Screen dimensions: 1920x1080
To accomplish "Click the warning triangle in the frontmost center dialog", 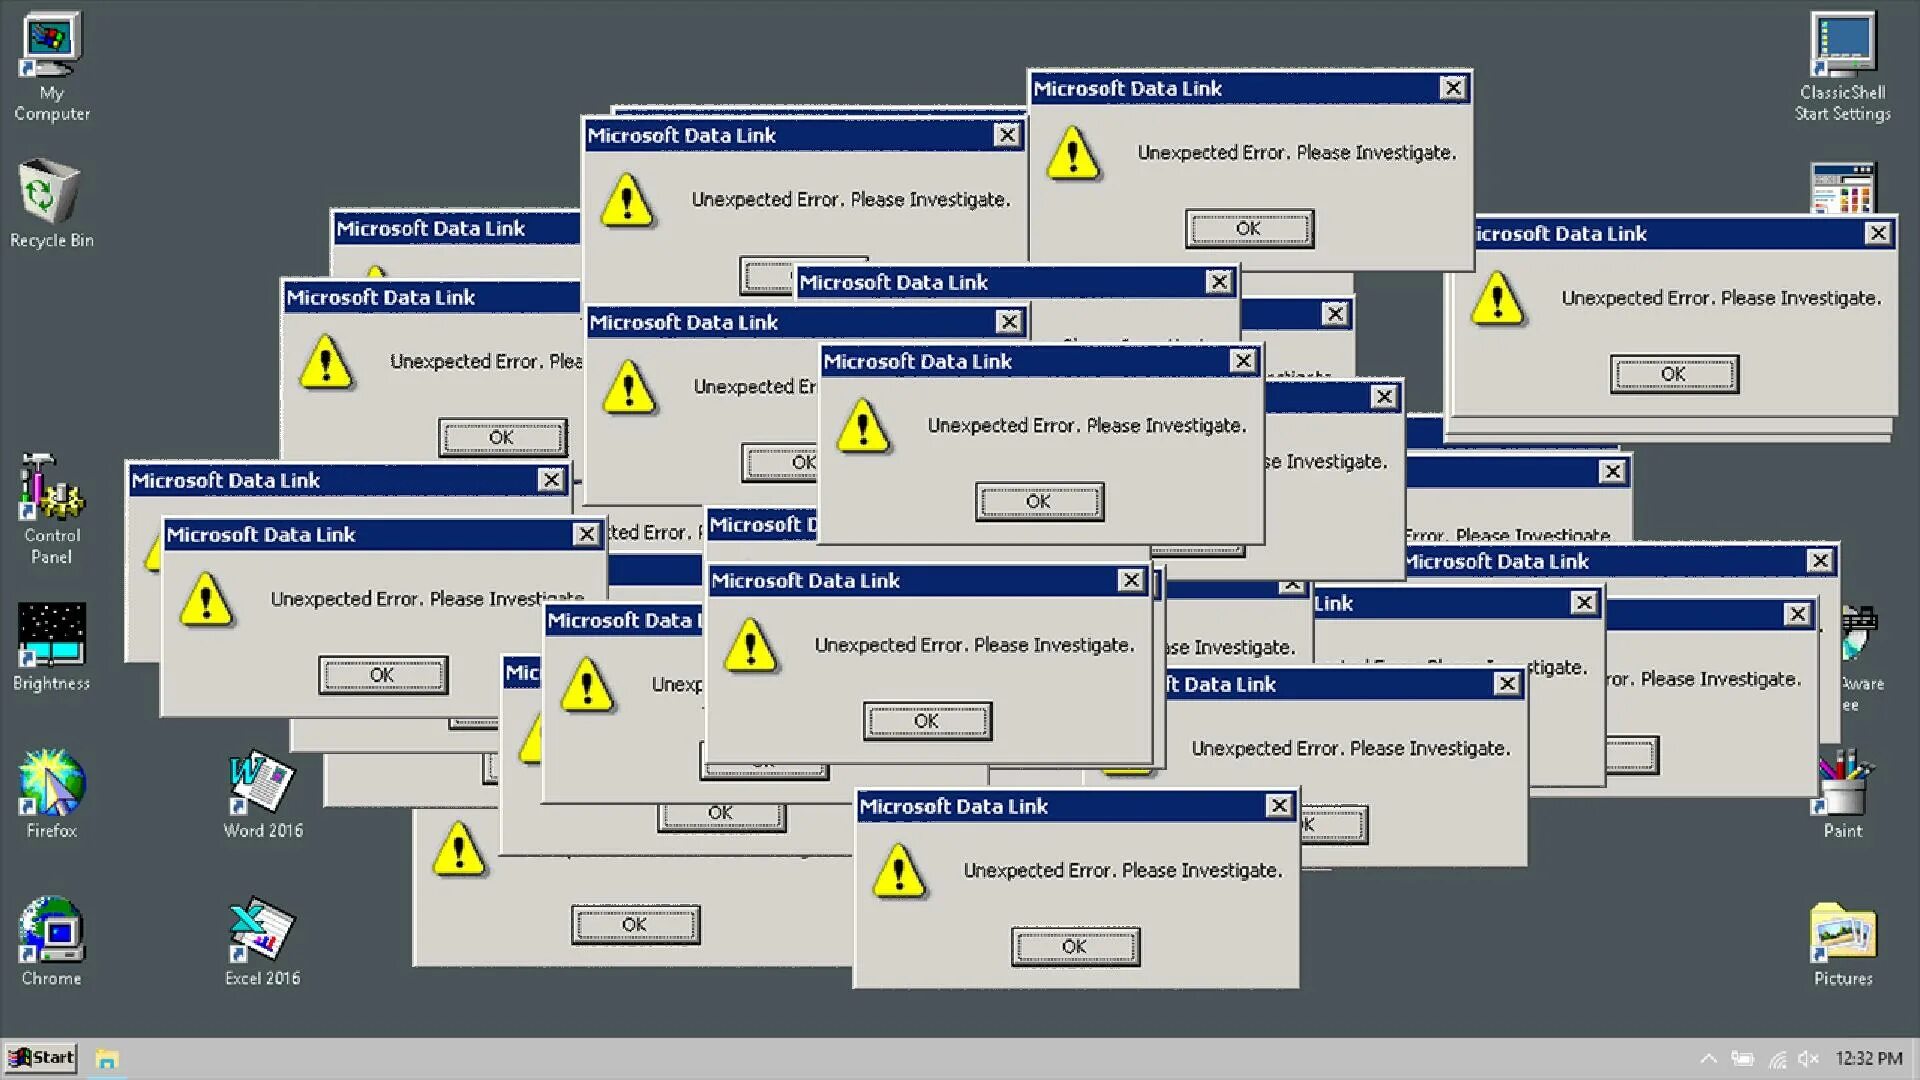I will click(x=863, y=426).
